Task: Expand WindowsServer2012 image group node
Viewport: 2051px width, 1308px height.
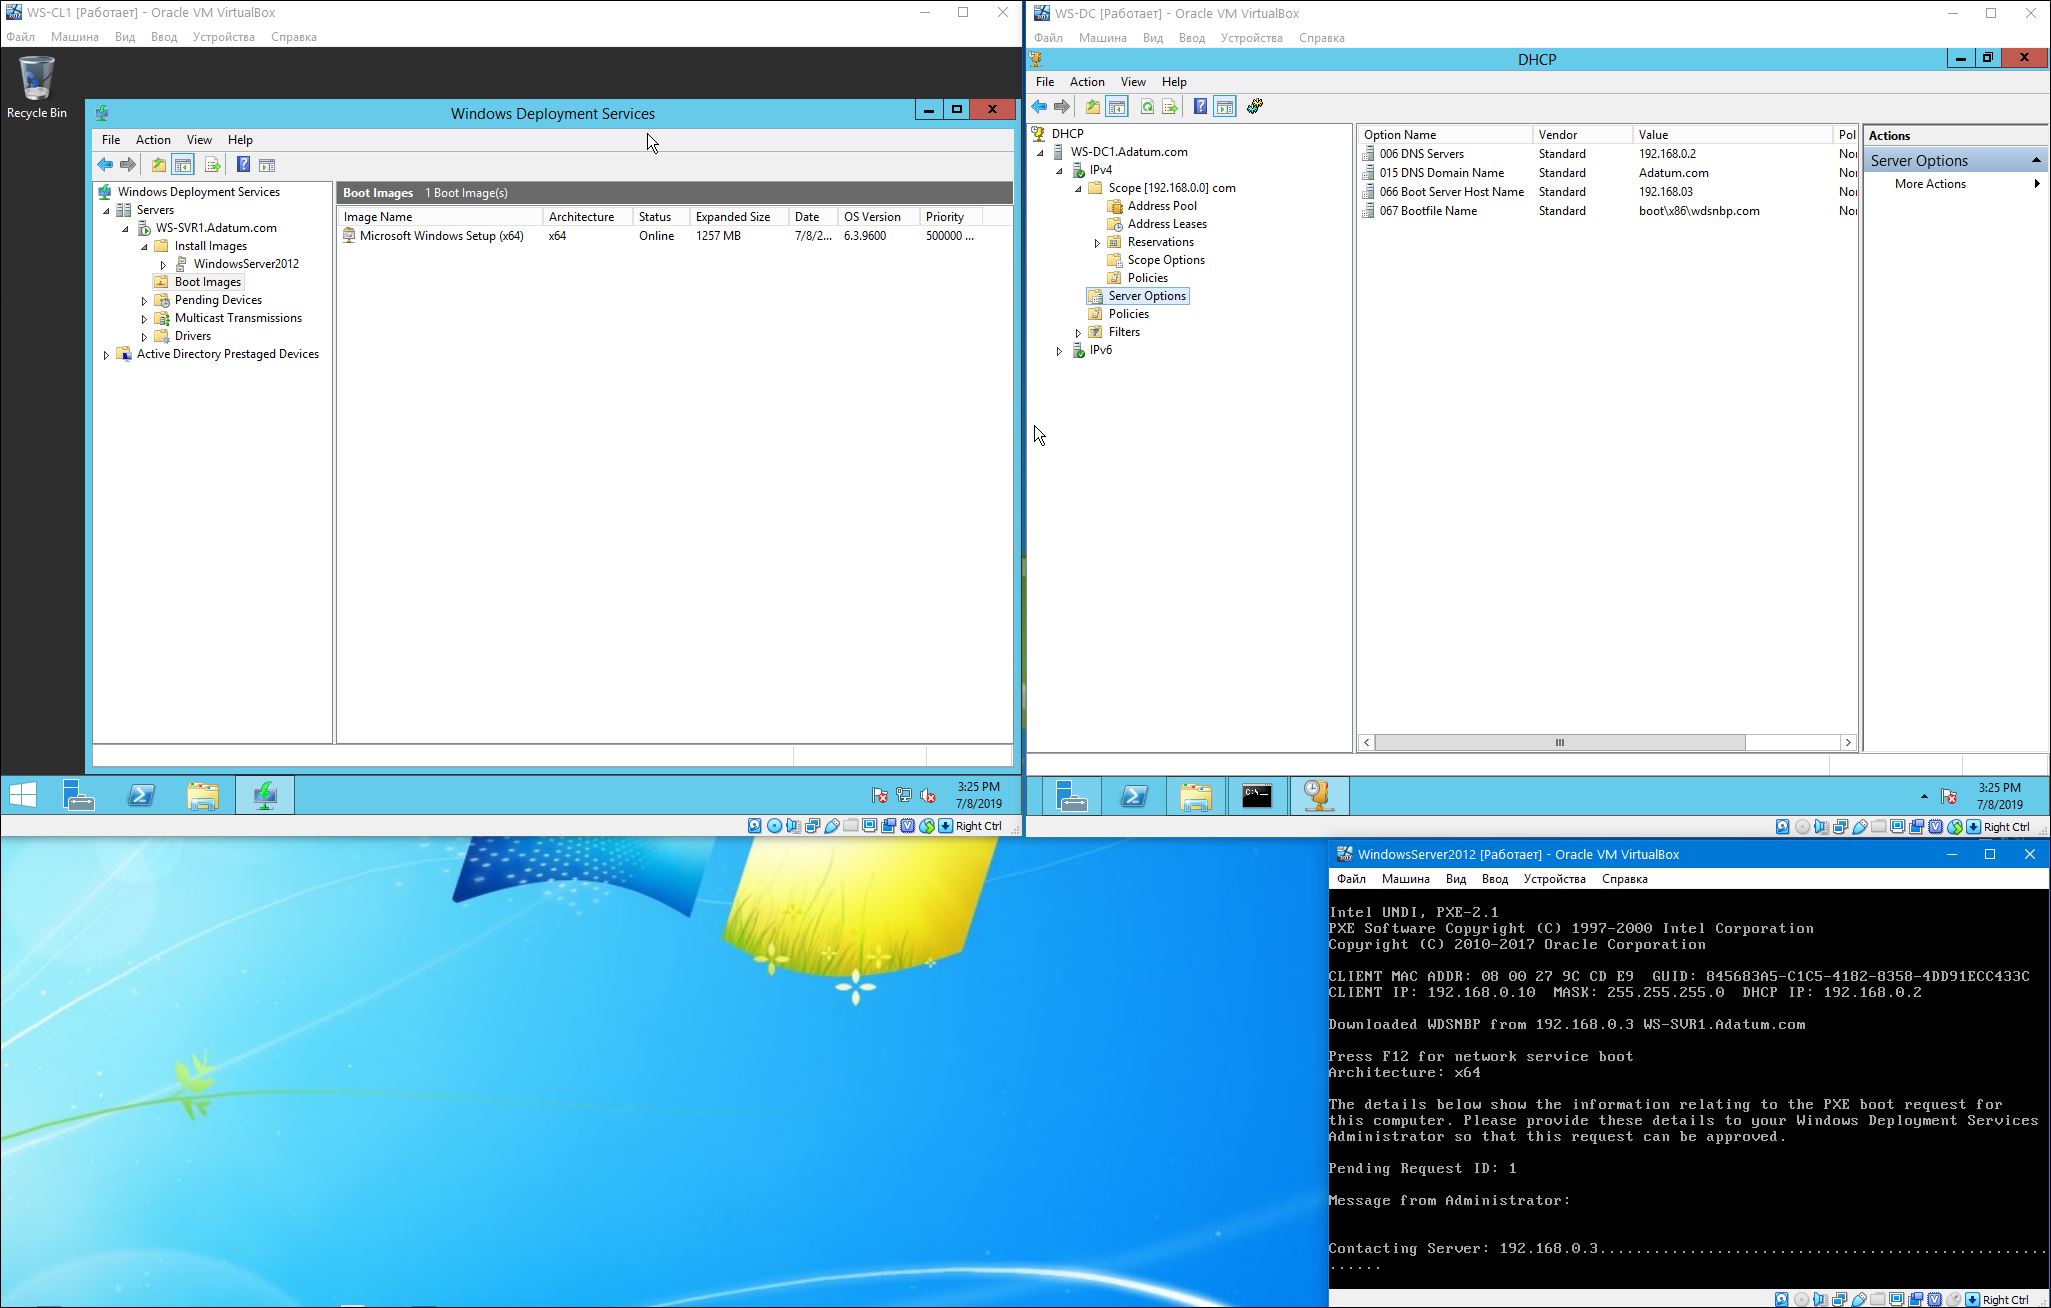Action: coord(163,265)
